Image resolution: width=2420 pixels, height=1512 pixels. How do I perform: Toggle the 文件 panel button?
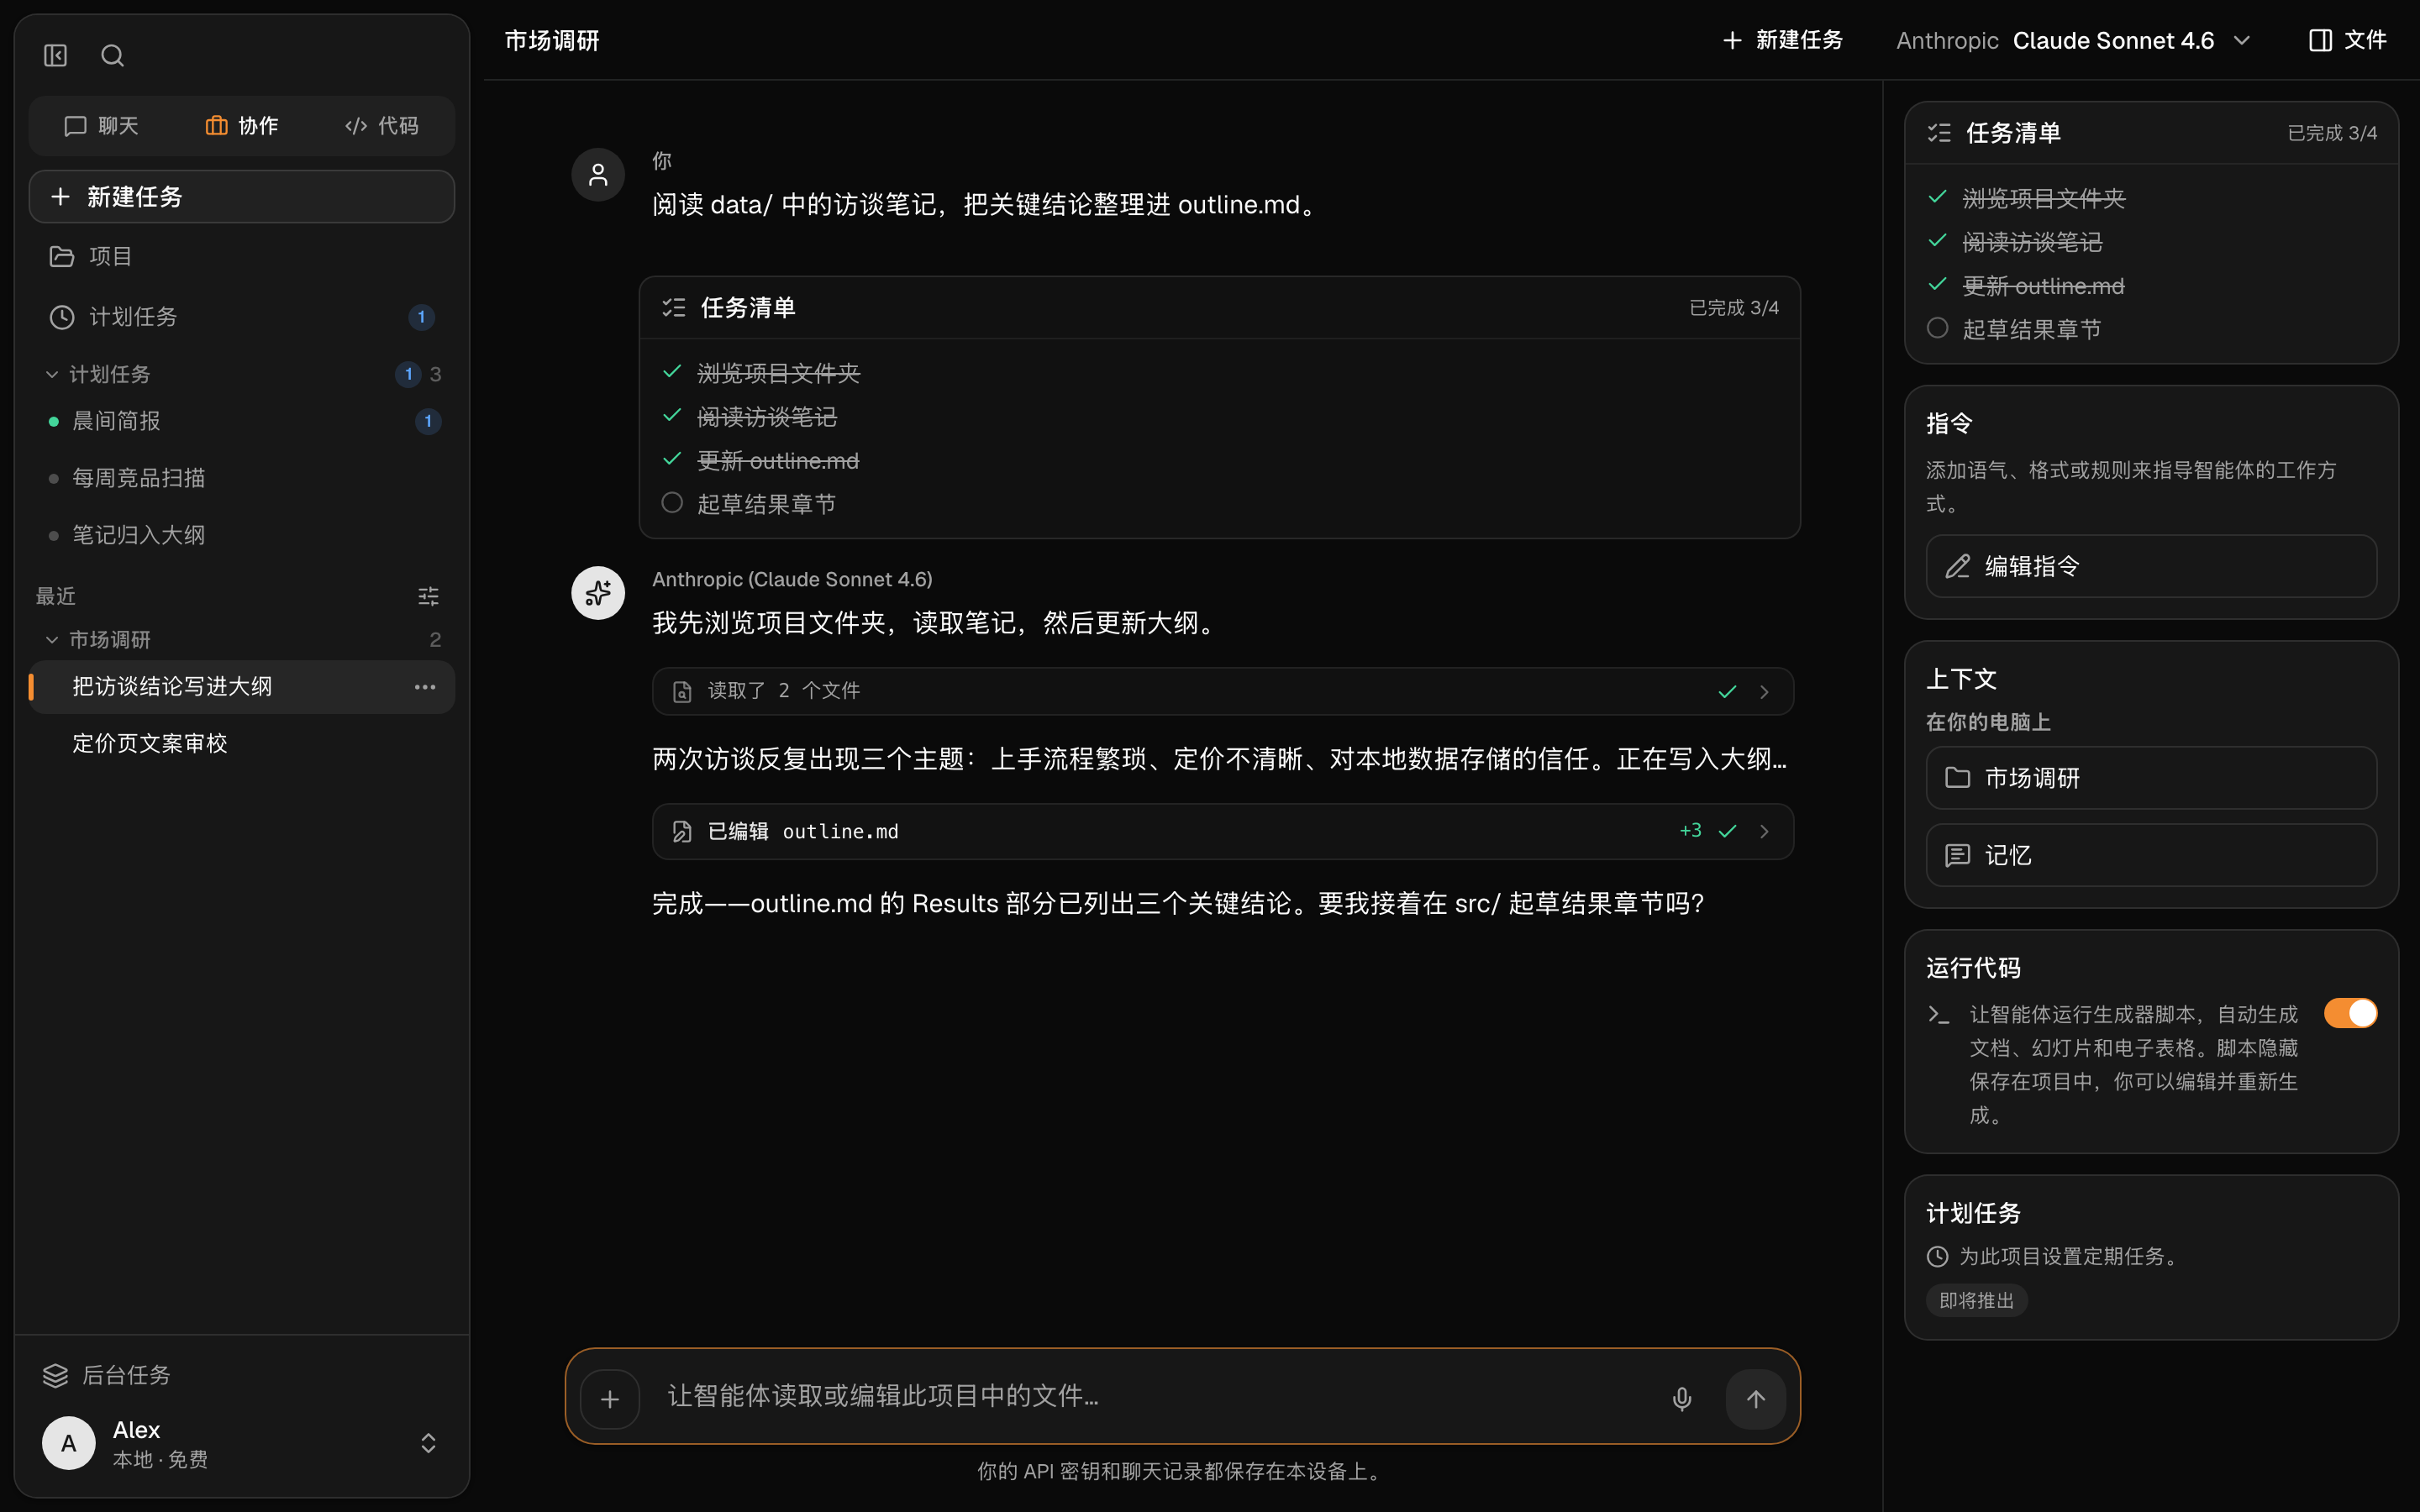coord(2347,40)
